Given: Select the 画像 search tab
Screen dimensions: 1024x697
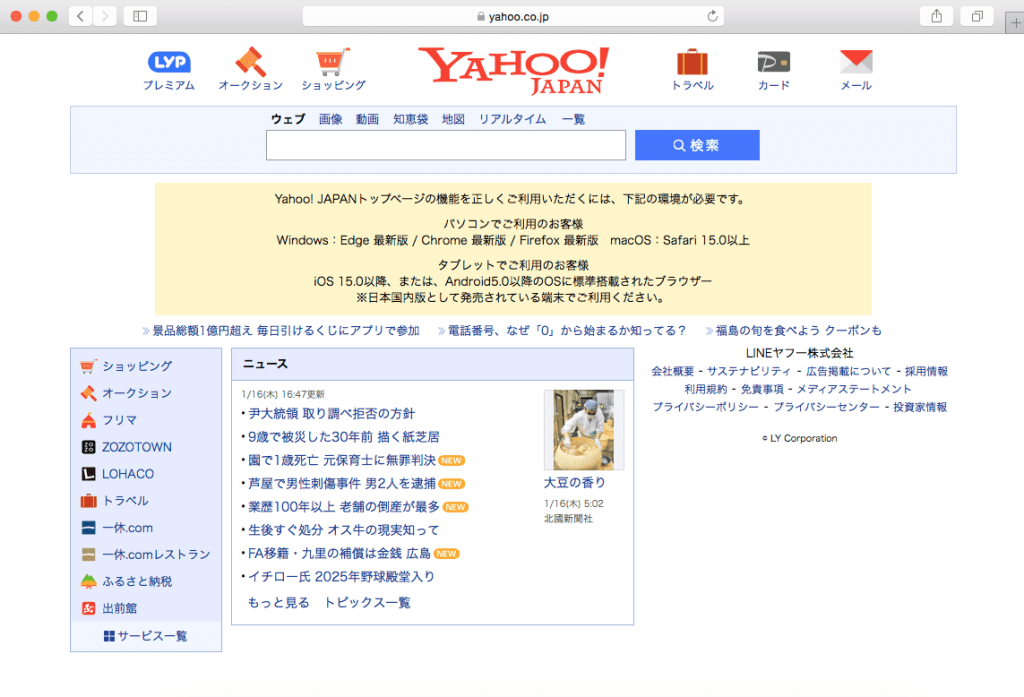Looking at the screenshot, I should pyautogui.click(x=330, y=119).
